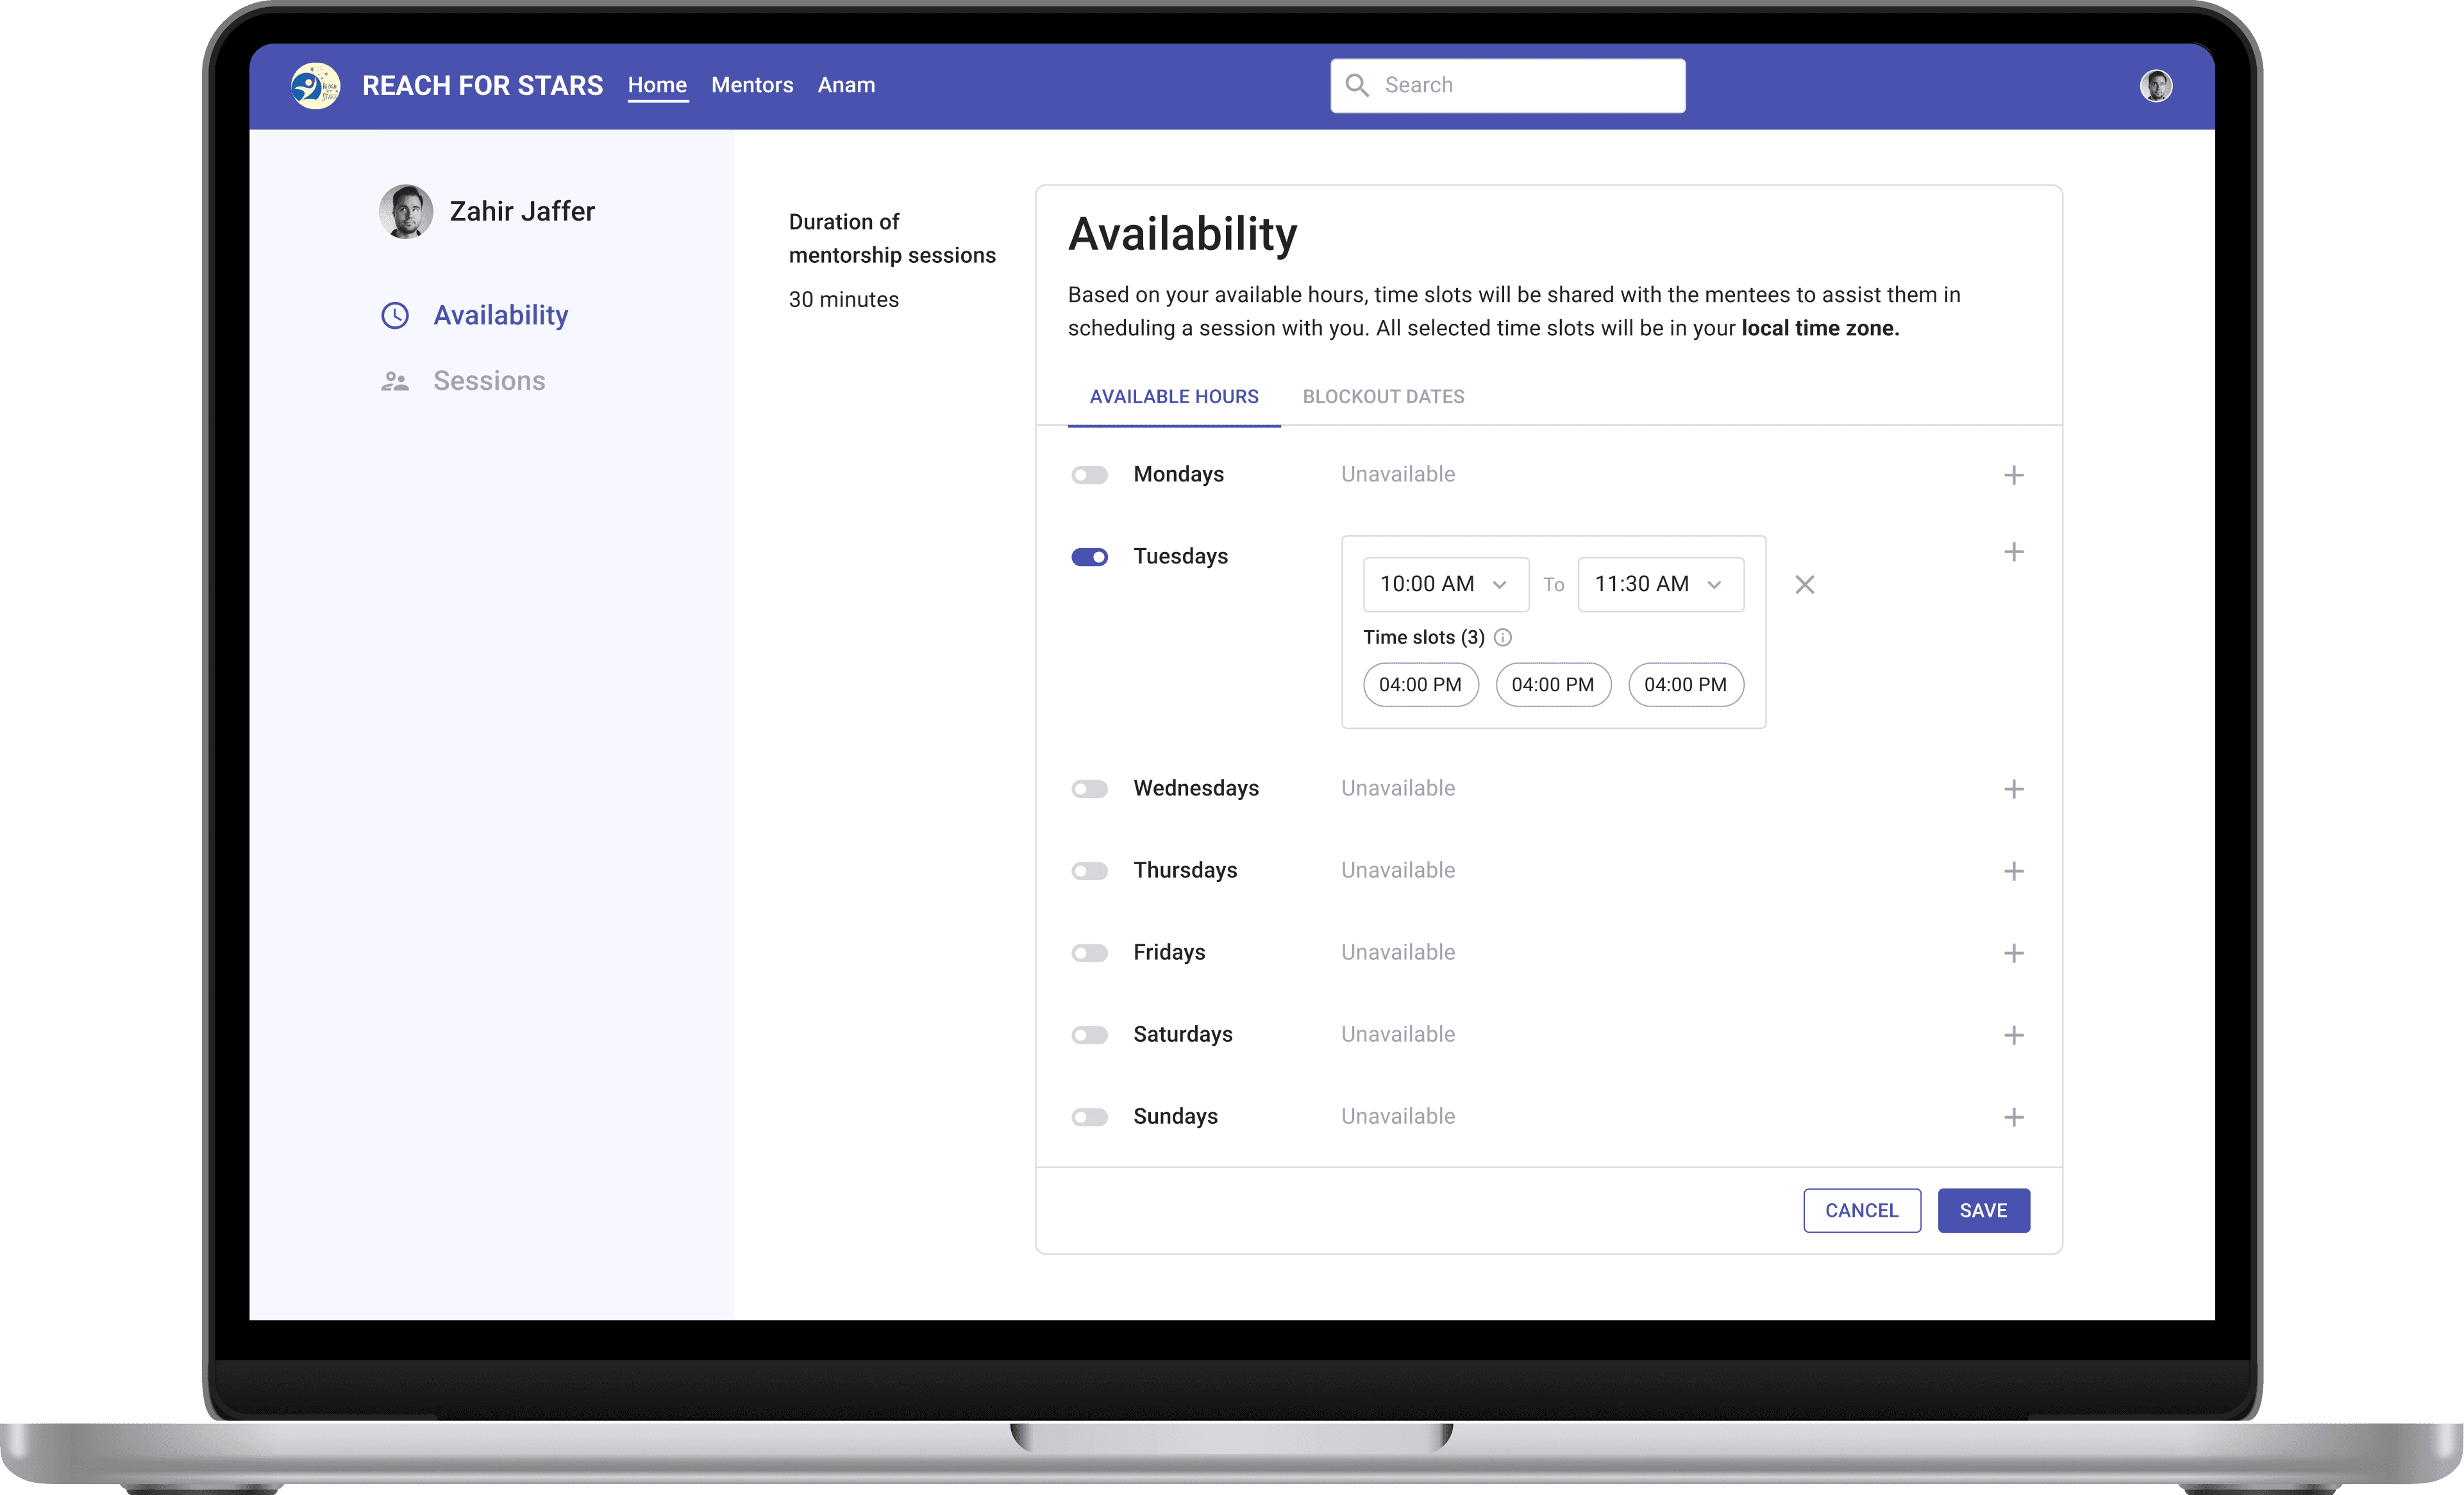Open the 10:00 AM start time dropdown
Viewport: 2464px width, 1495px height.
point(1445,585)
